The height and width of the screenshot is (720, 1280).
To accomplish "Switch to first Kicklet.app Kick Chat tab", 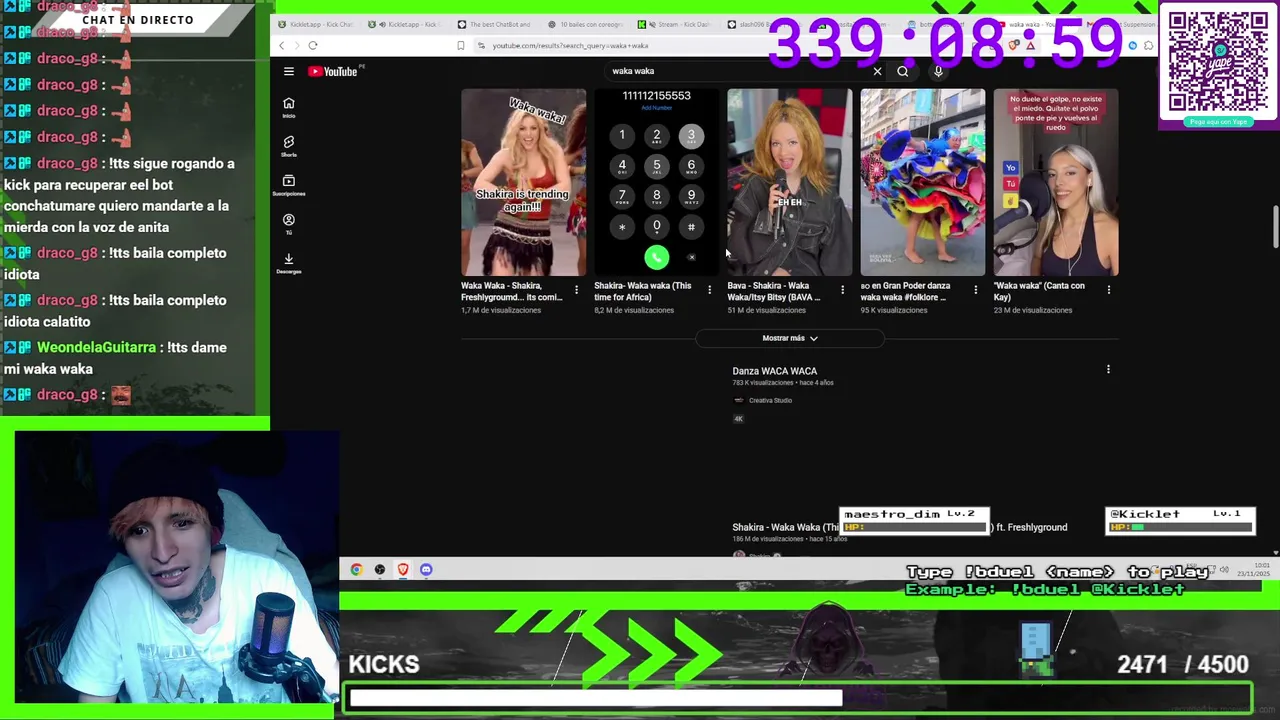I will pos(315,24).
